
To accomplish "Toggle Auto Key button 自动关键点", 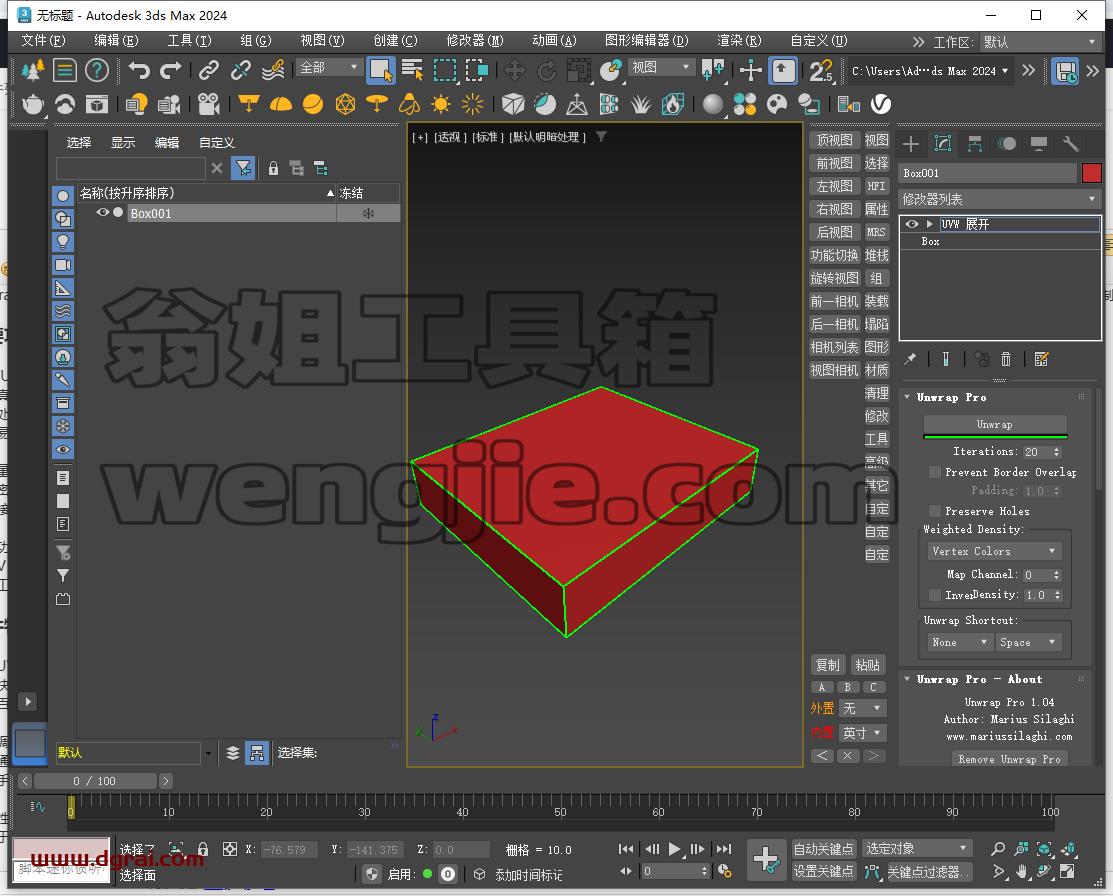I will (823, 848).
